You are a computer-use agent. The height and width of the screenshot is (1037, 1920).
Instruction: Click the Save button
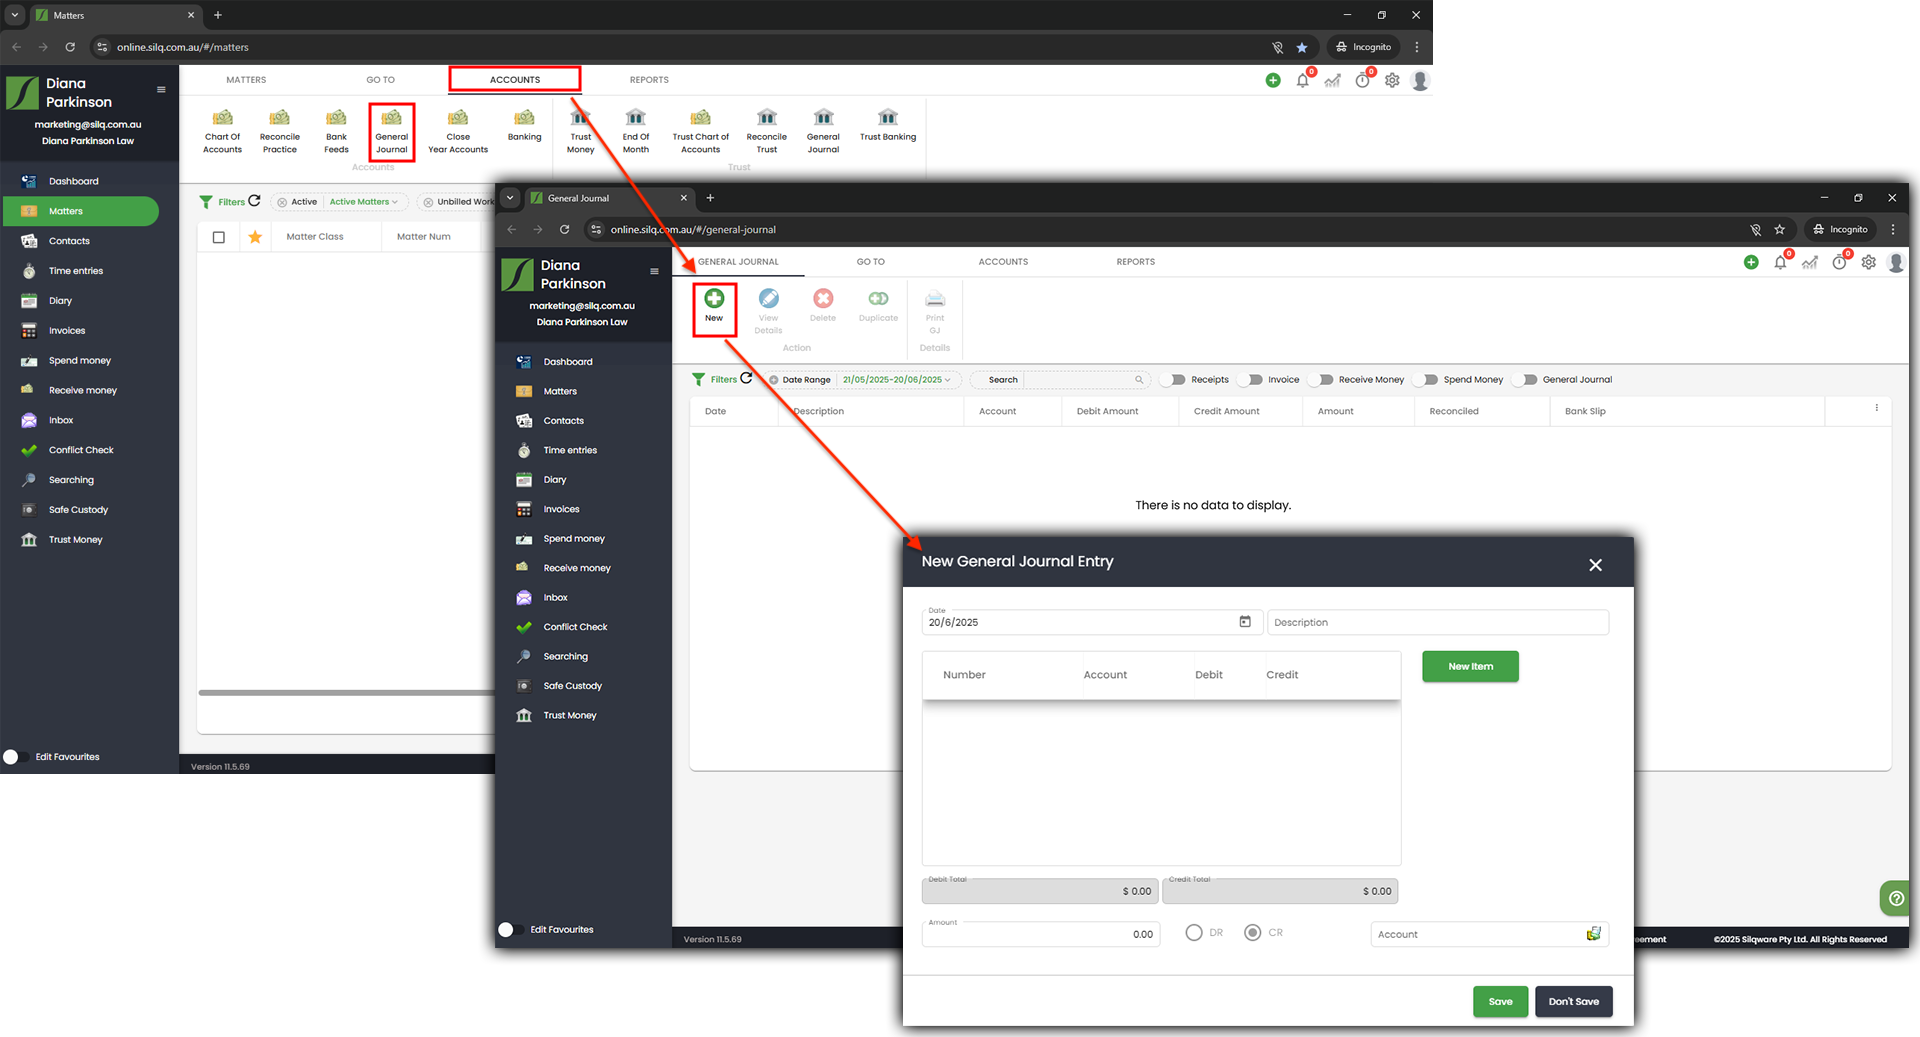(x=1500, y=1001)
